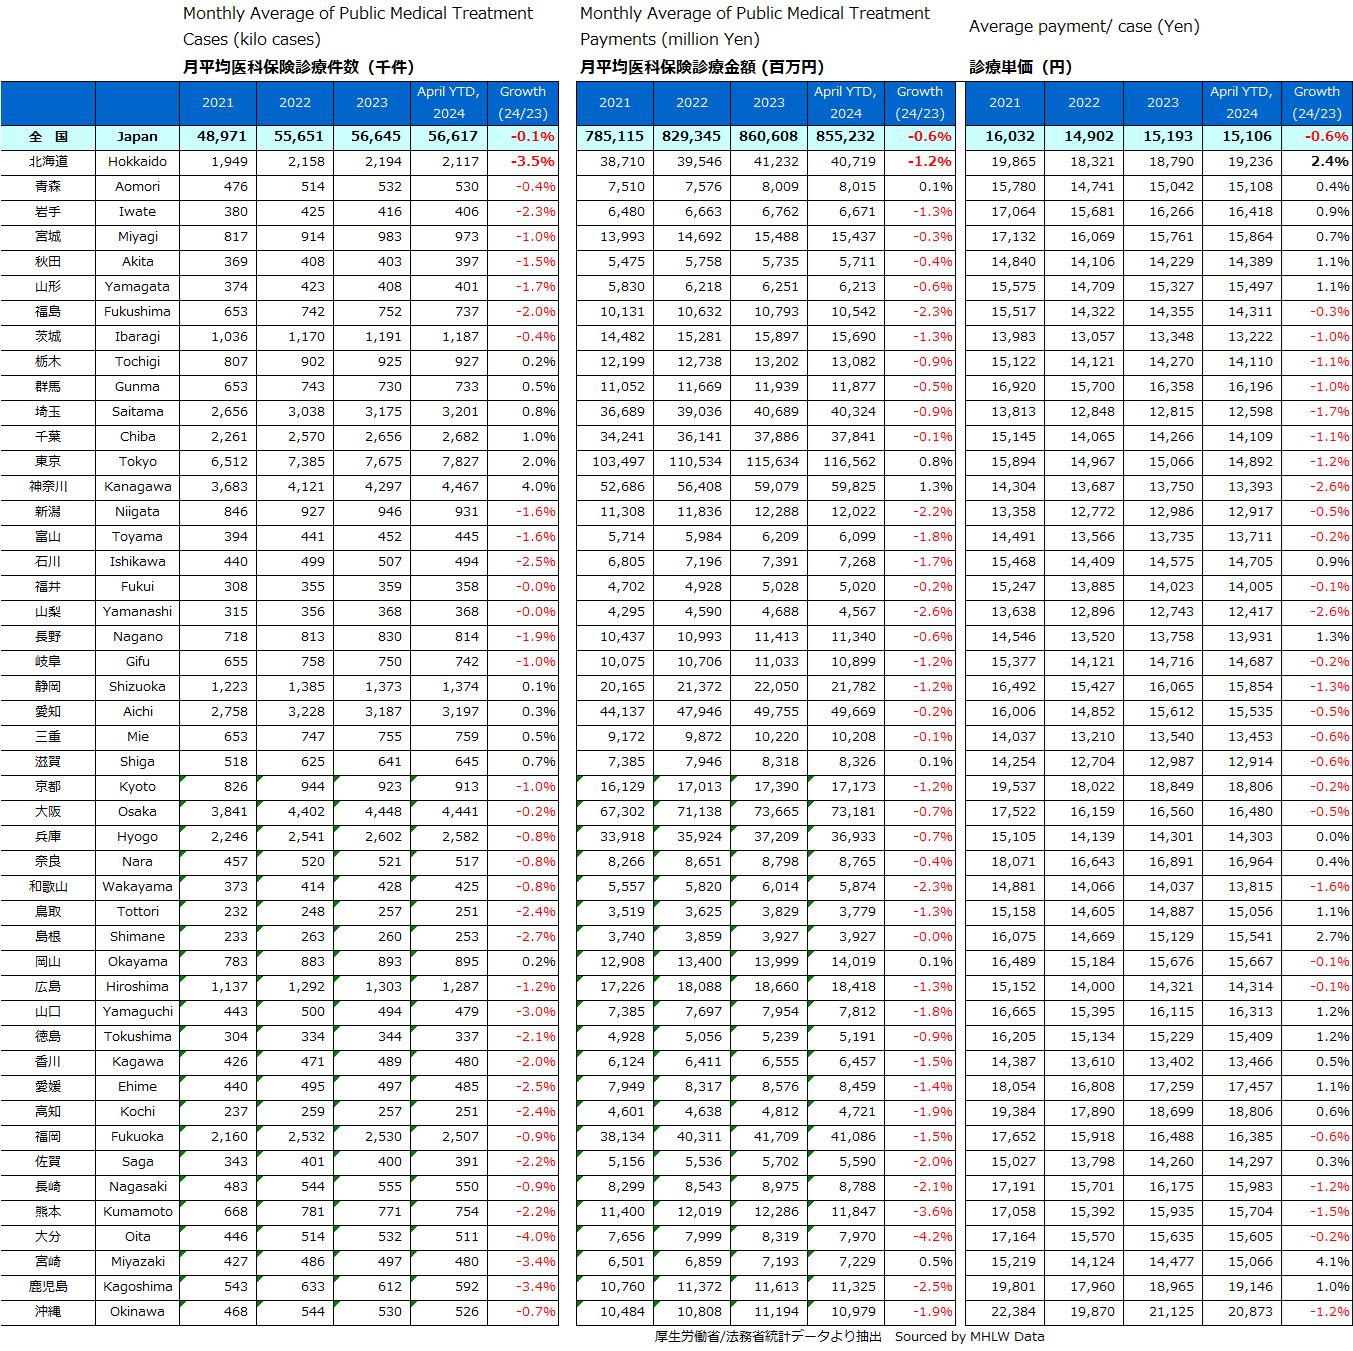1353x1351 pixels.
Task: Select the 厚生労働省 source footnote in Japanese
Action: (768, 1337)
